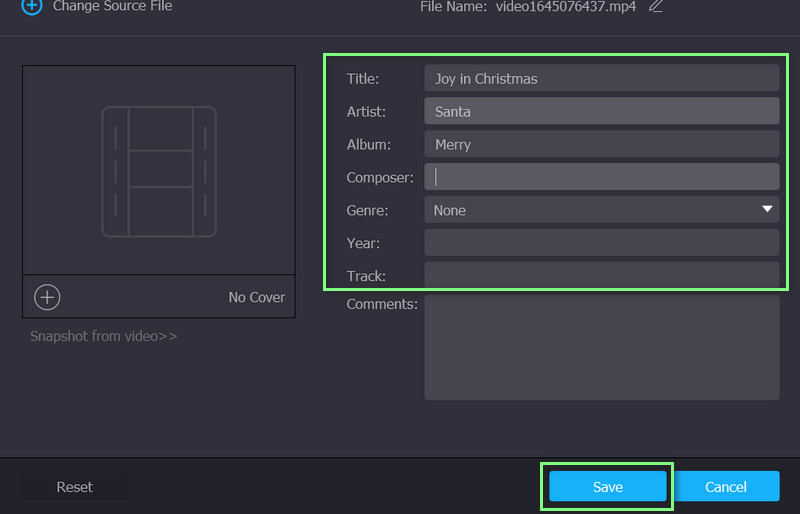Click the No Cover label
800x514 pixels.
[256, 297]
